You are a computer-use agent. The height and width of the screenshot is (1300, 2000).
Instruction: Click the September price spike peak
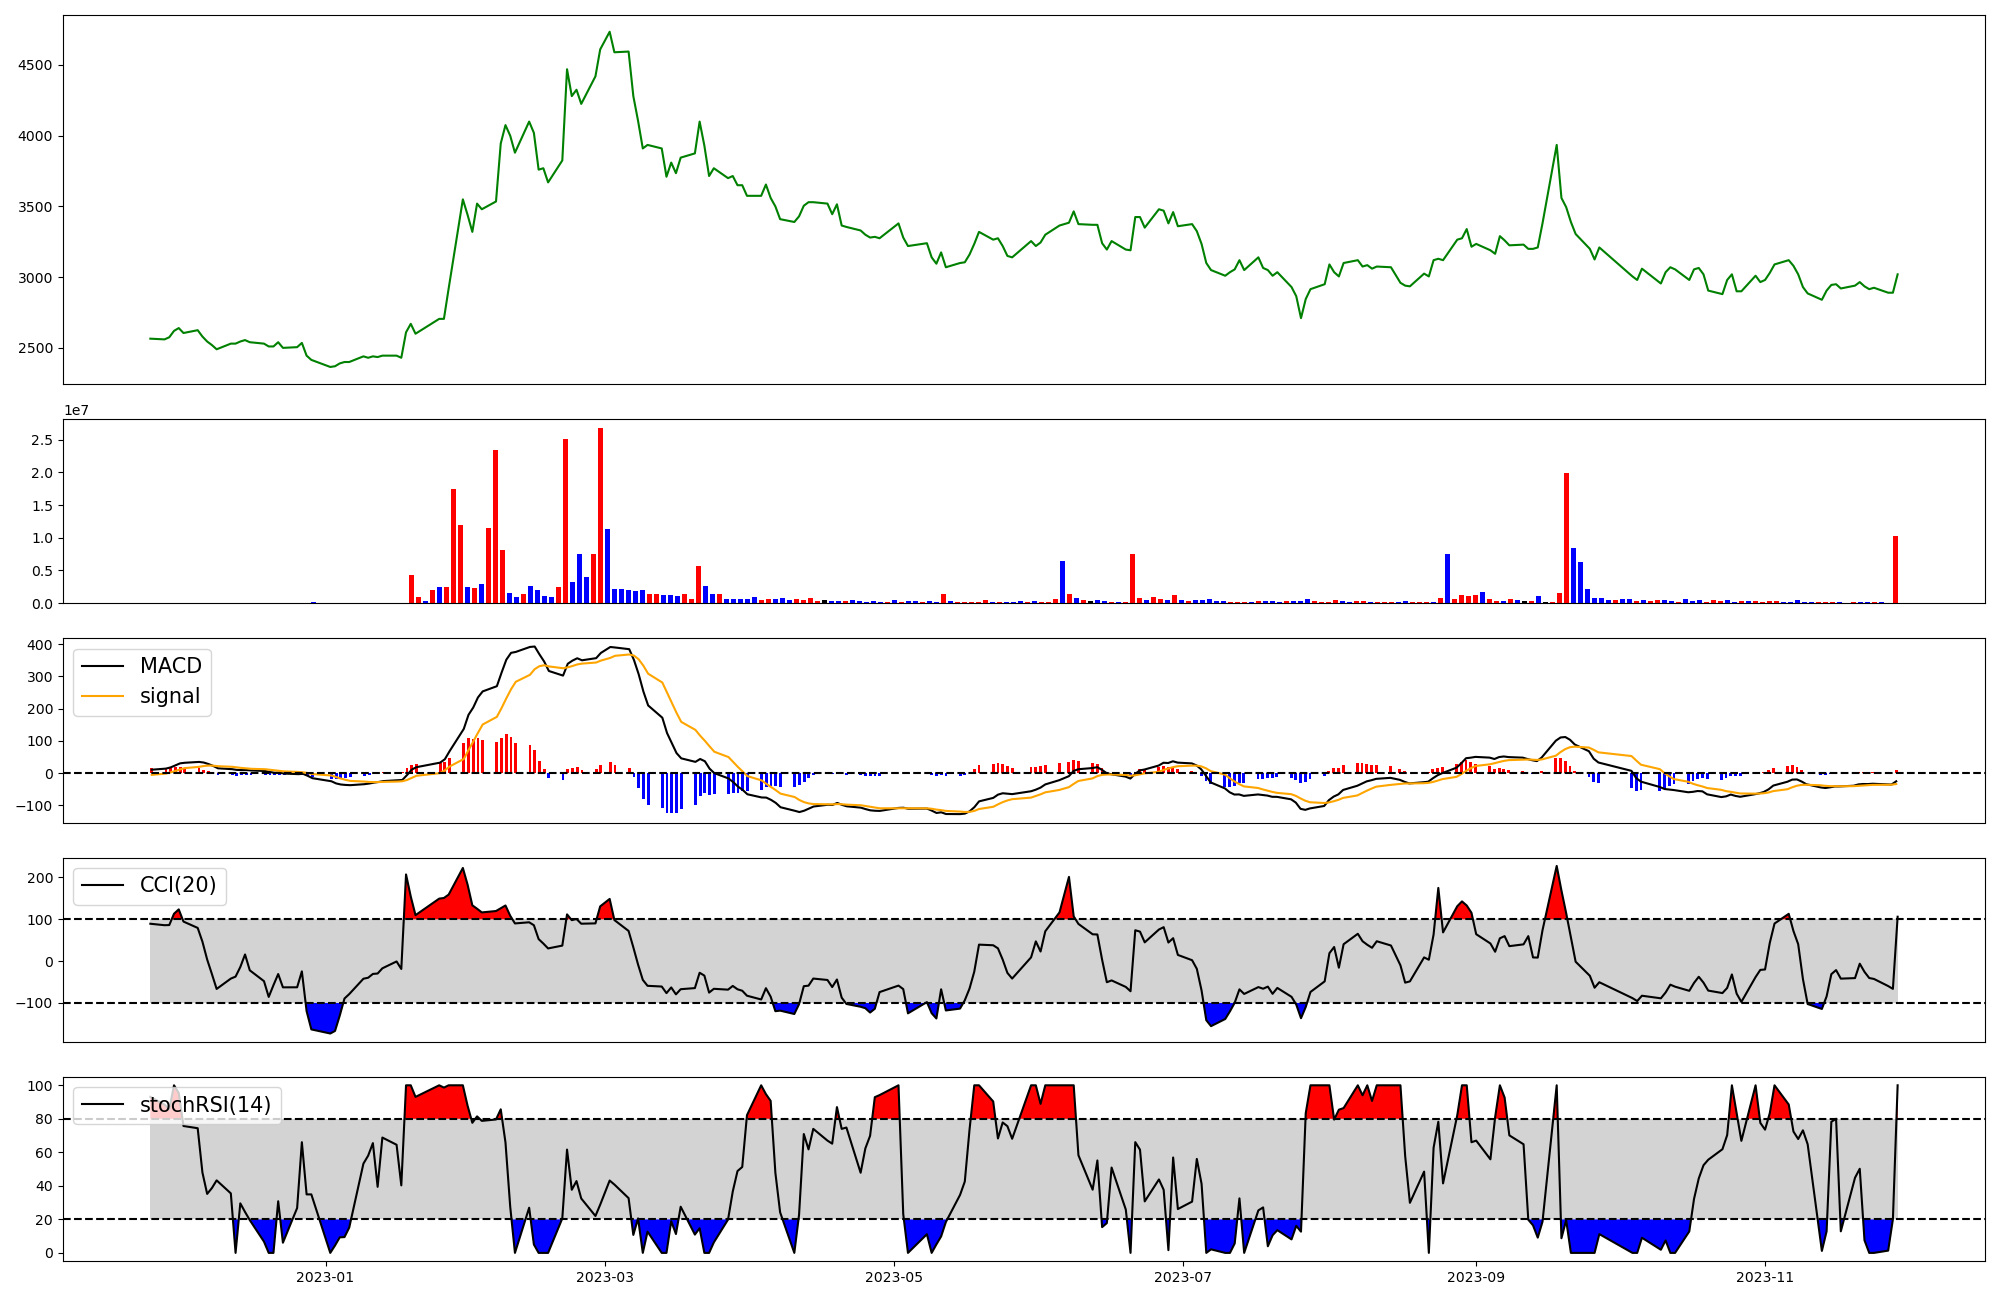(x=1557, y=145)
